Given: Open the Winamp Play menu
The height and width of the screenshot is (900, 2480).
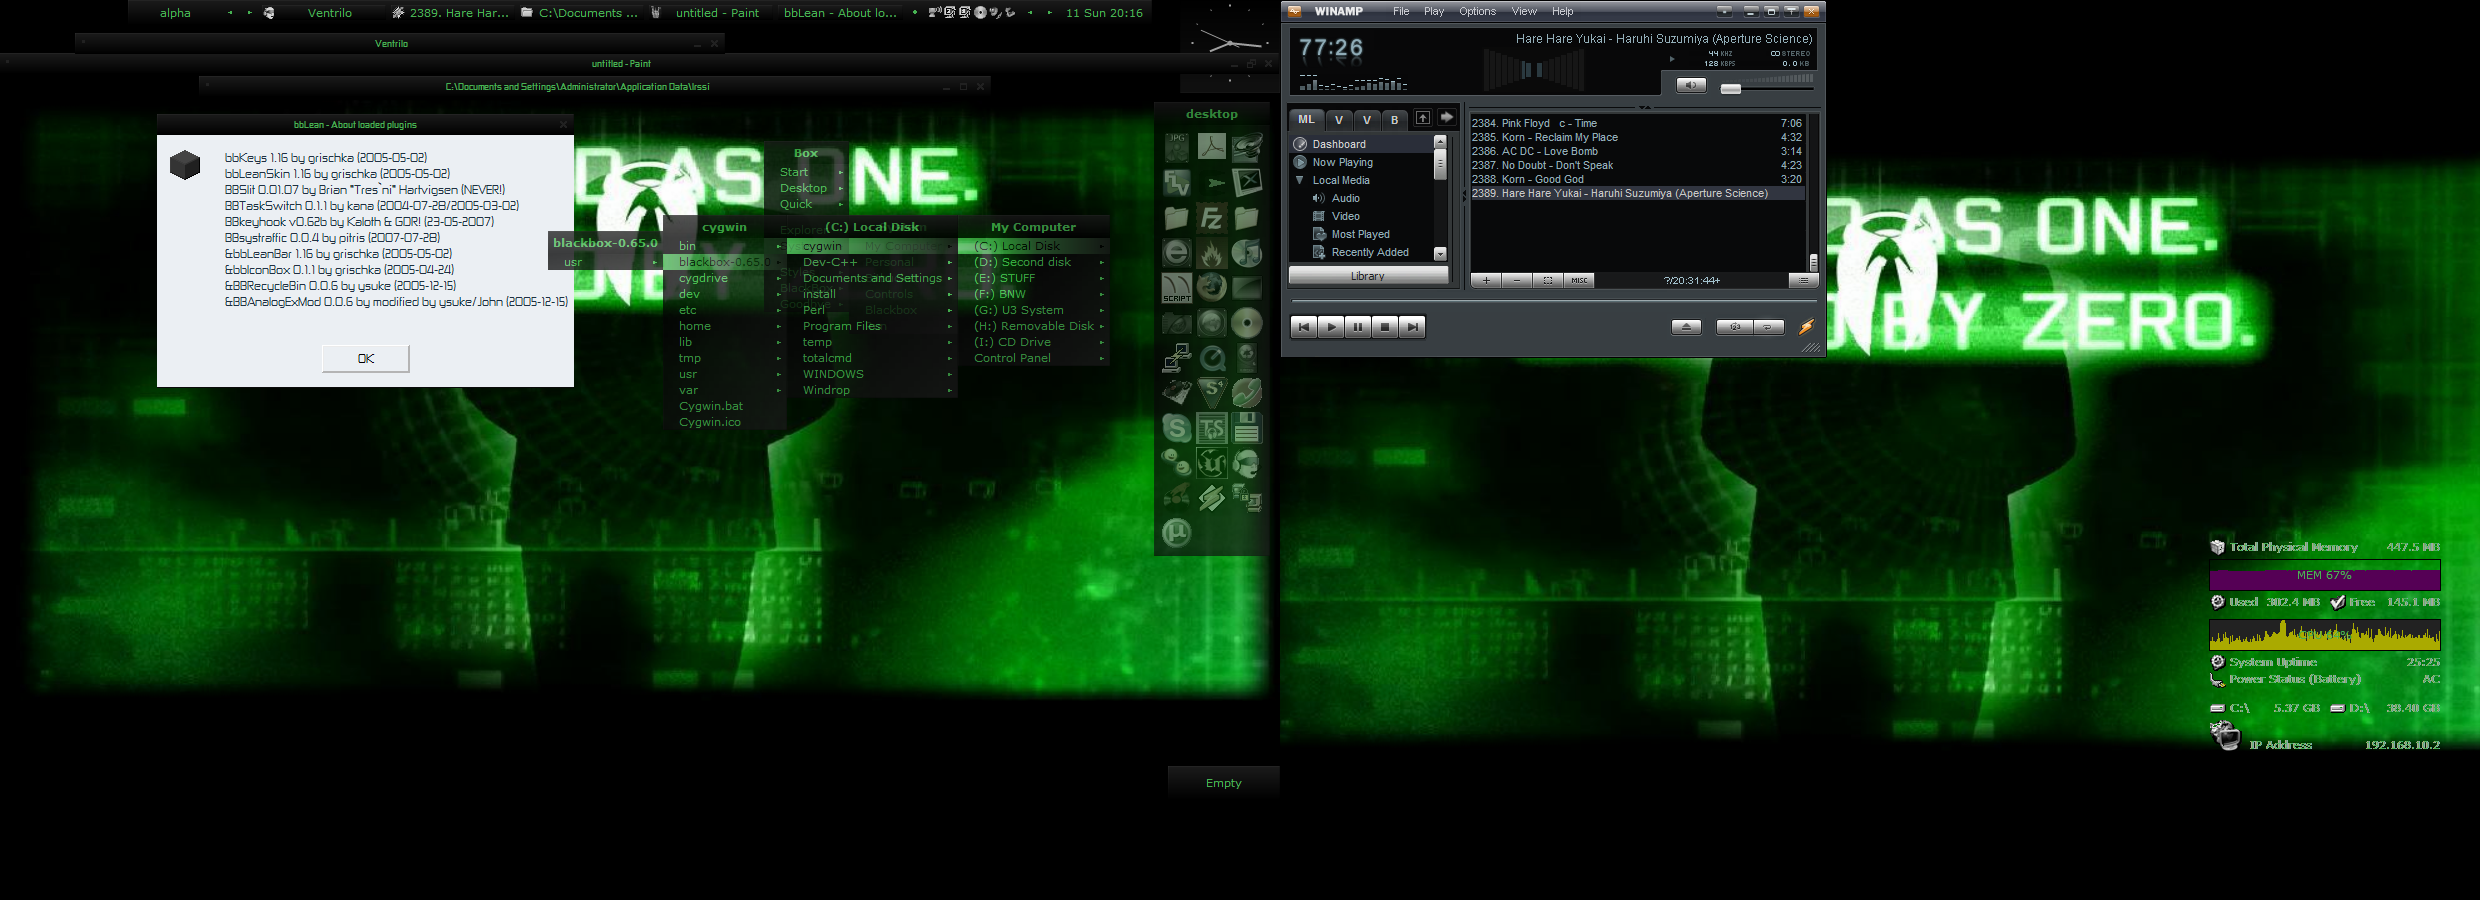Looking at the screenshot, I should click(x=1434, y=12).
